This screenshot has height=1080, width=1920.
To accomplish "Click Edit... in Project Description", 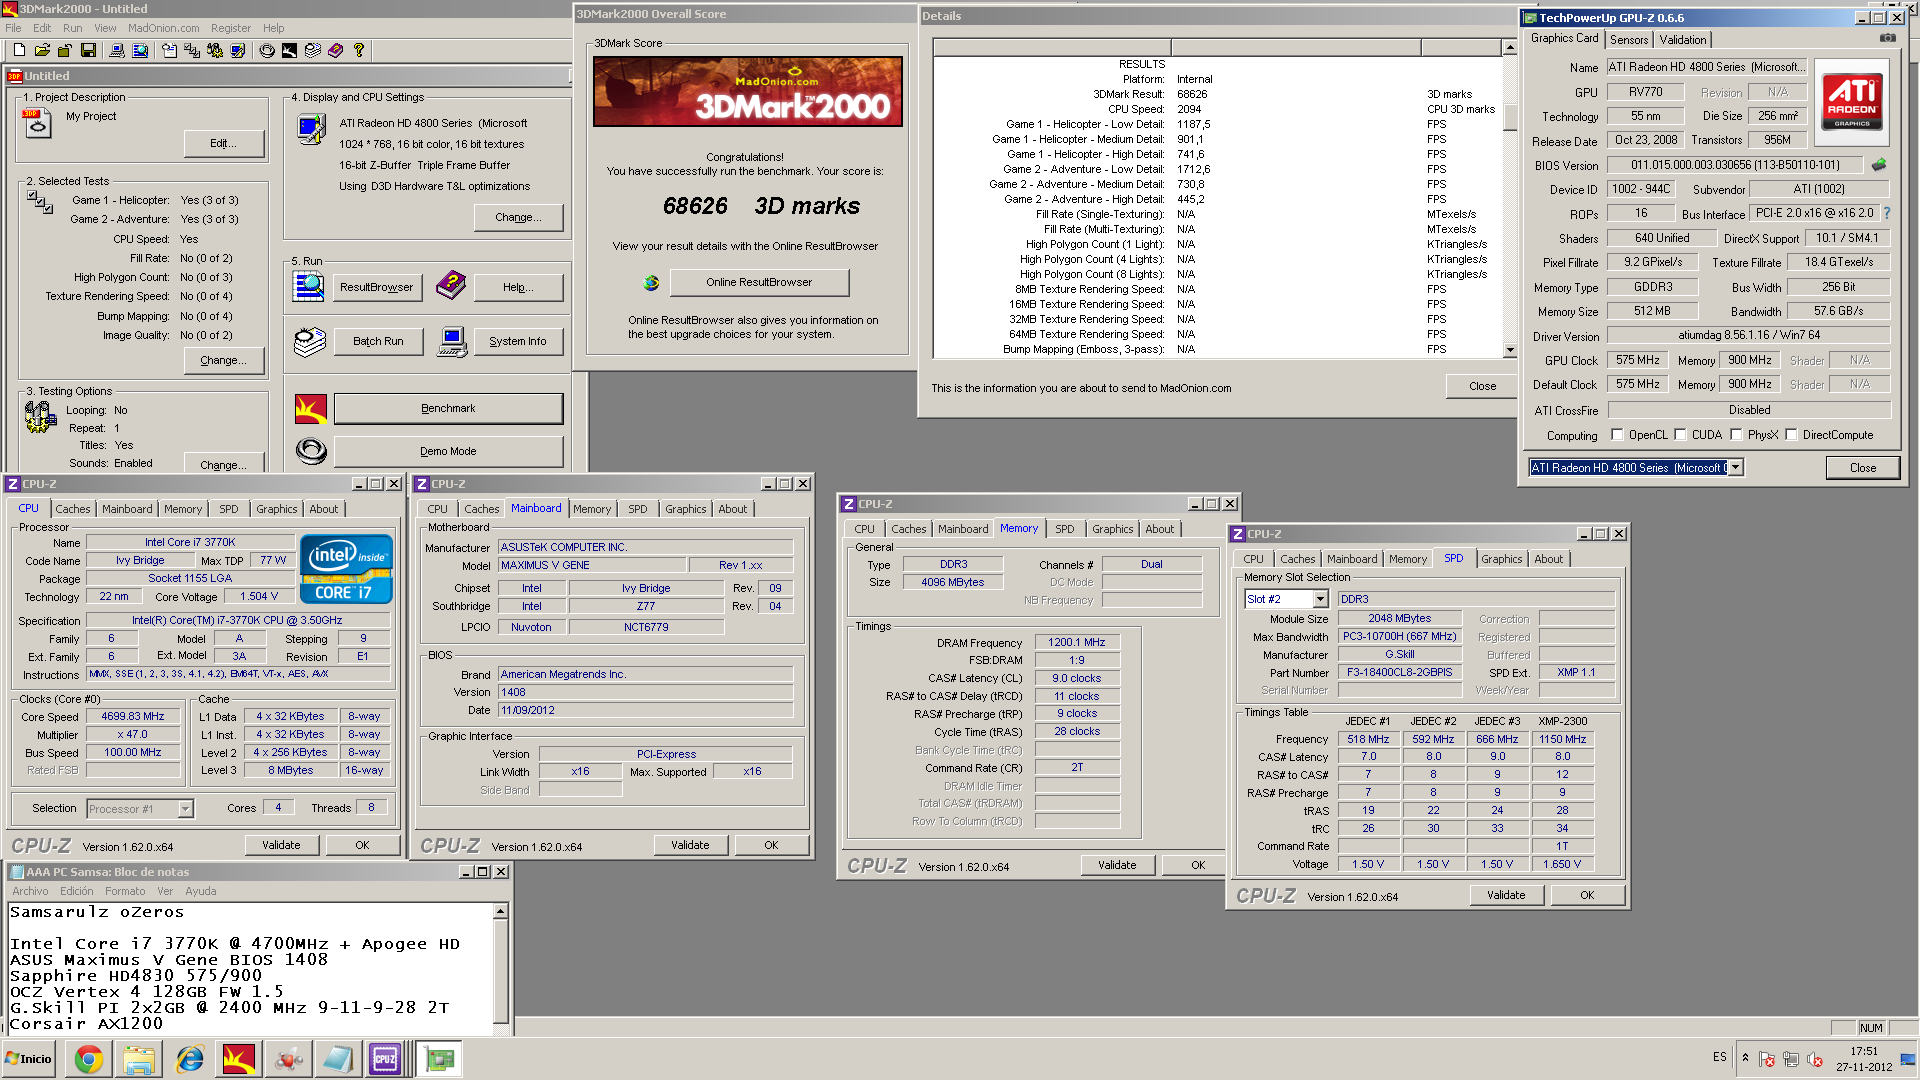I will click(224, 144).
